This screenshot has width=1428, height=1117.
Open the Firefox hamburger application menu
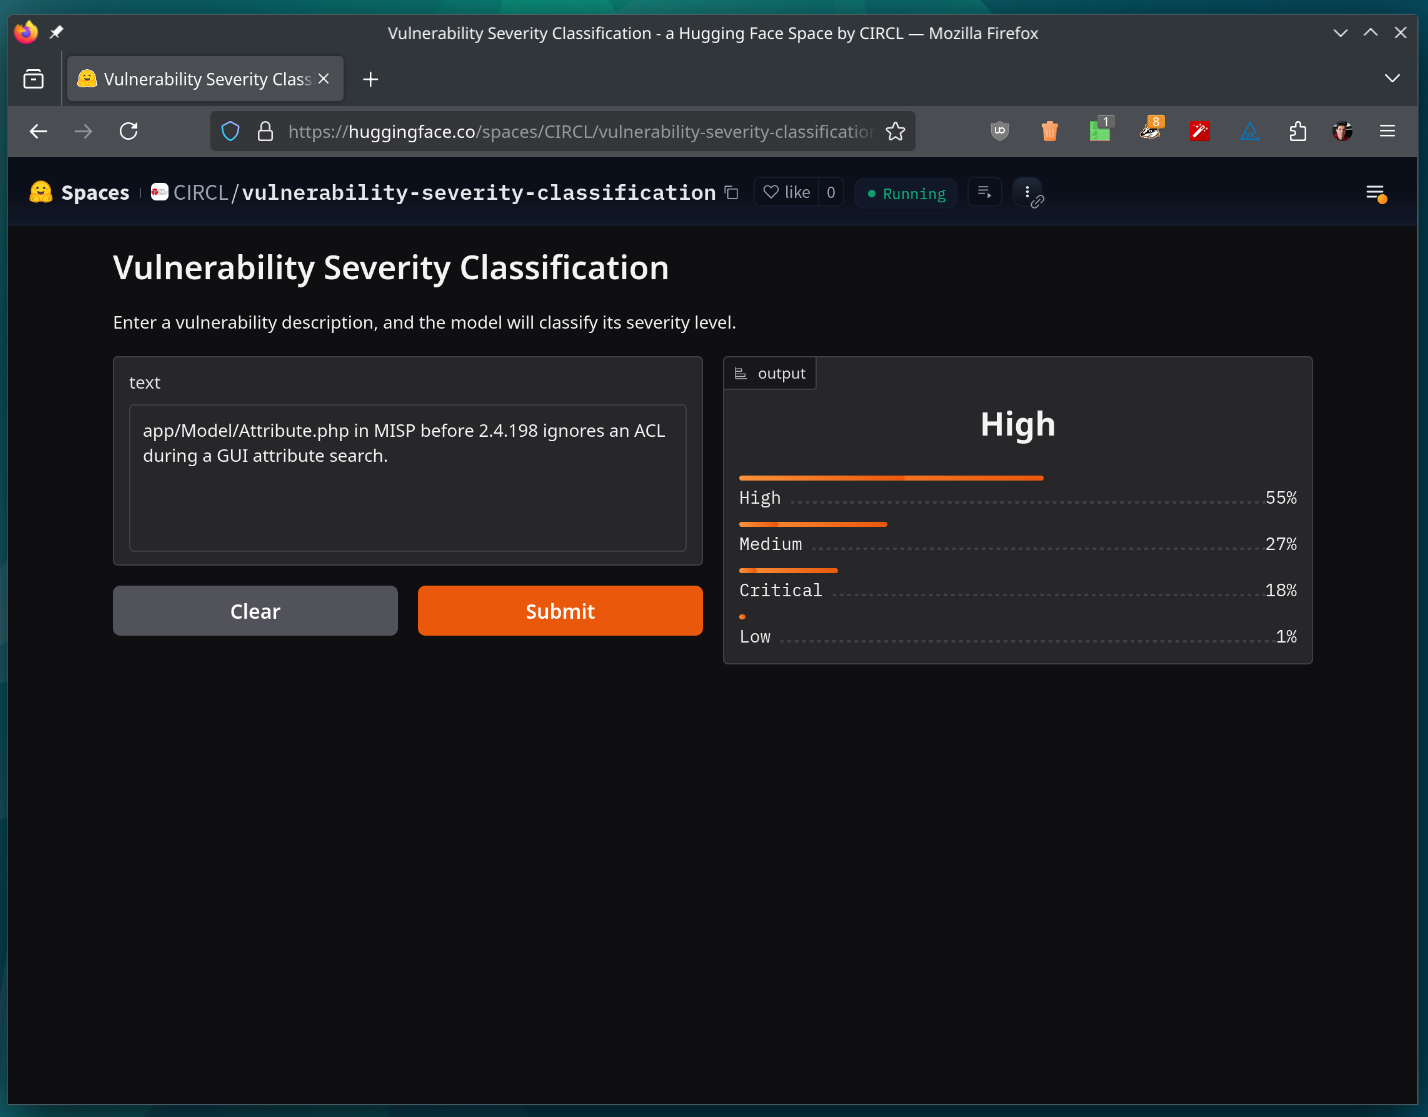click(x=1387, y=131)
